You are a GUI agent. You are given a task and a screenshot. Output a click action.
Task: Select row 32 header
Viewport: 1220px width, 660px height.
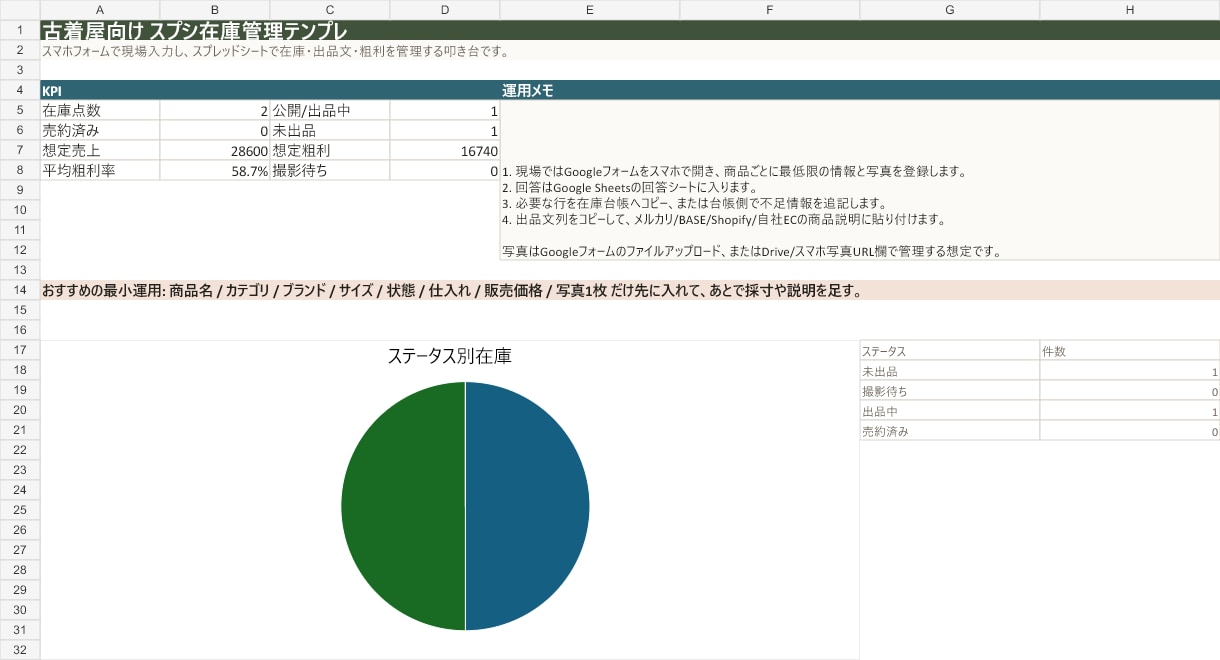(x=20, y=650)
